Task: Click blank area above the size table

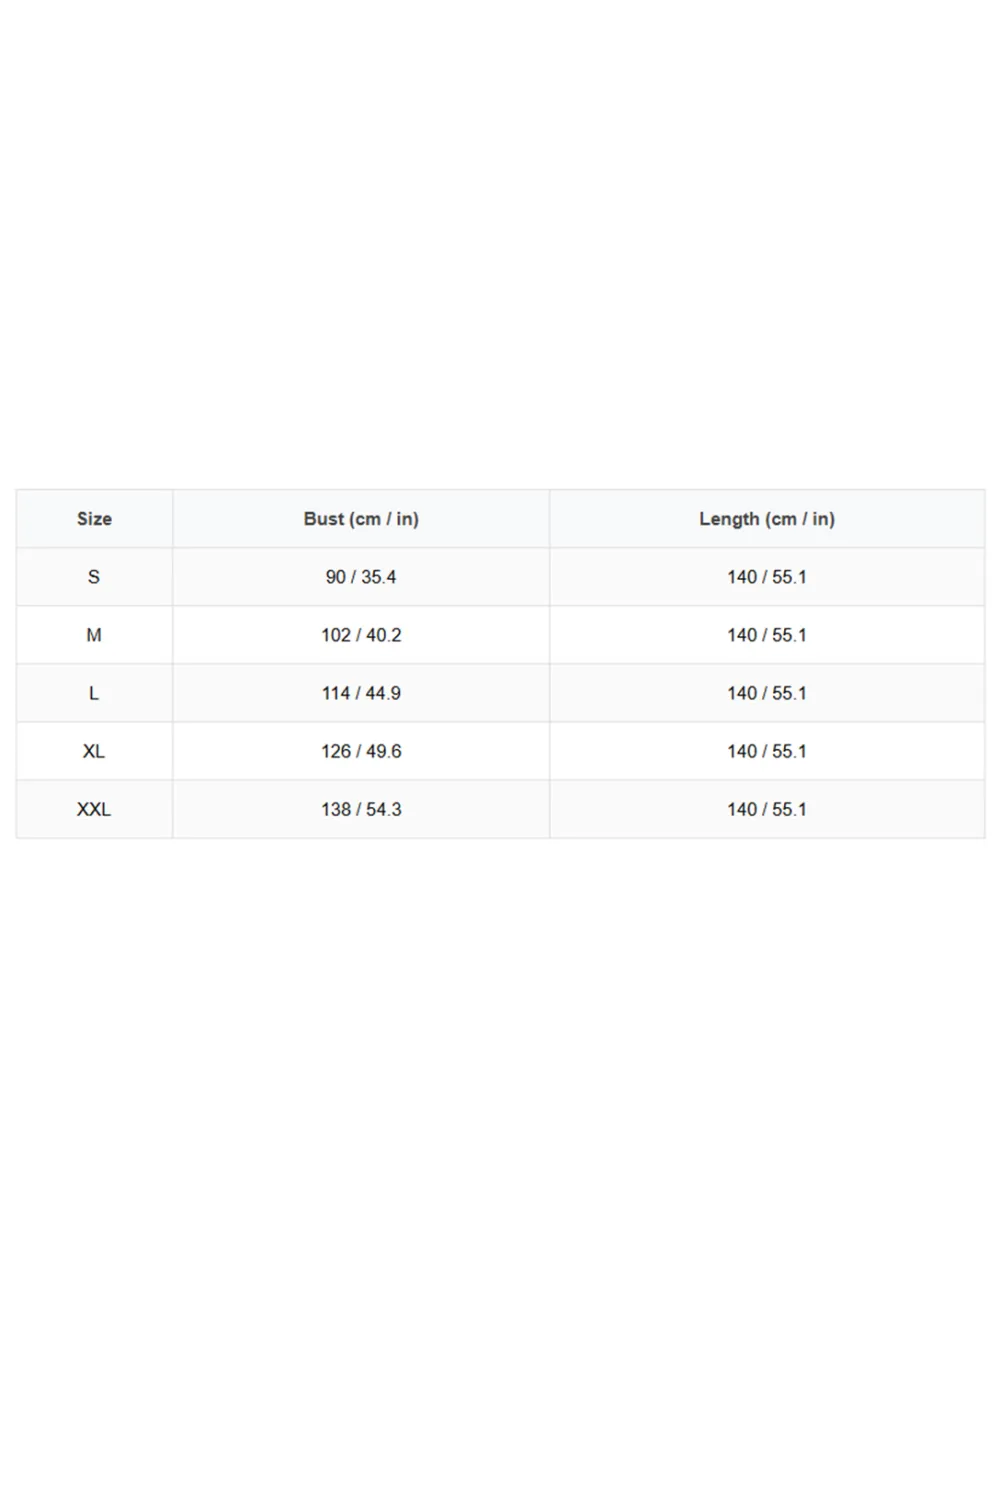Action: coord(500,245)
